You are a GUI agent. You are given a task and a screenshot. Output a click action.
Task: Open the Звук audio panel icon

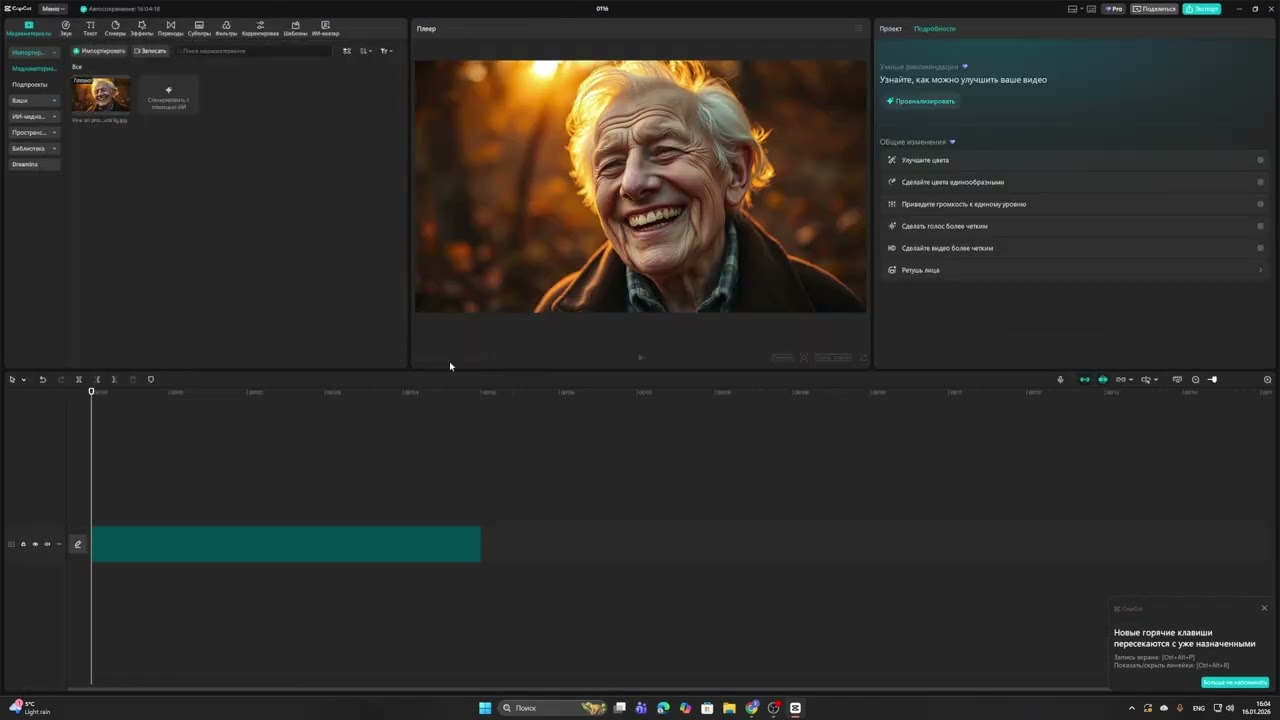click(66, 28)
